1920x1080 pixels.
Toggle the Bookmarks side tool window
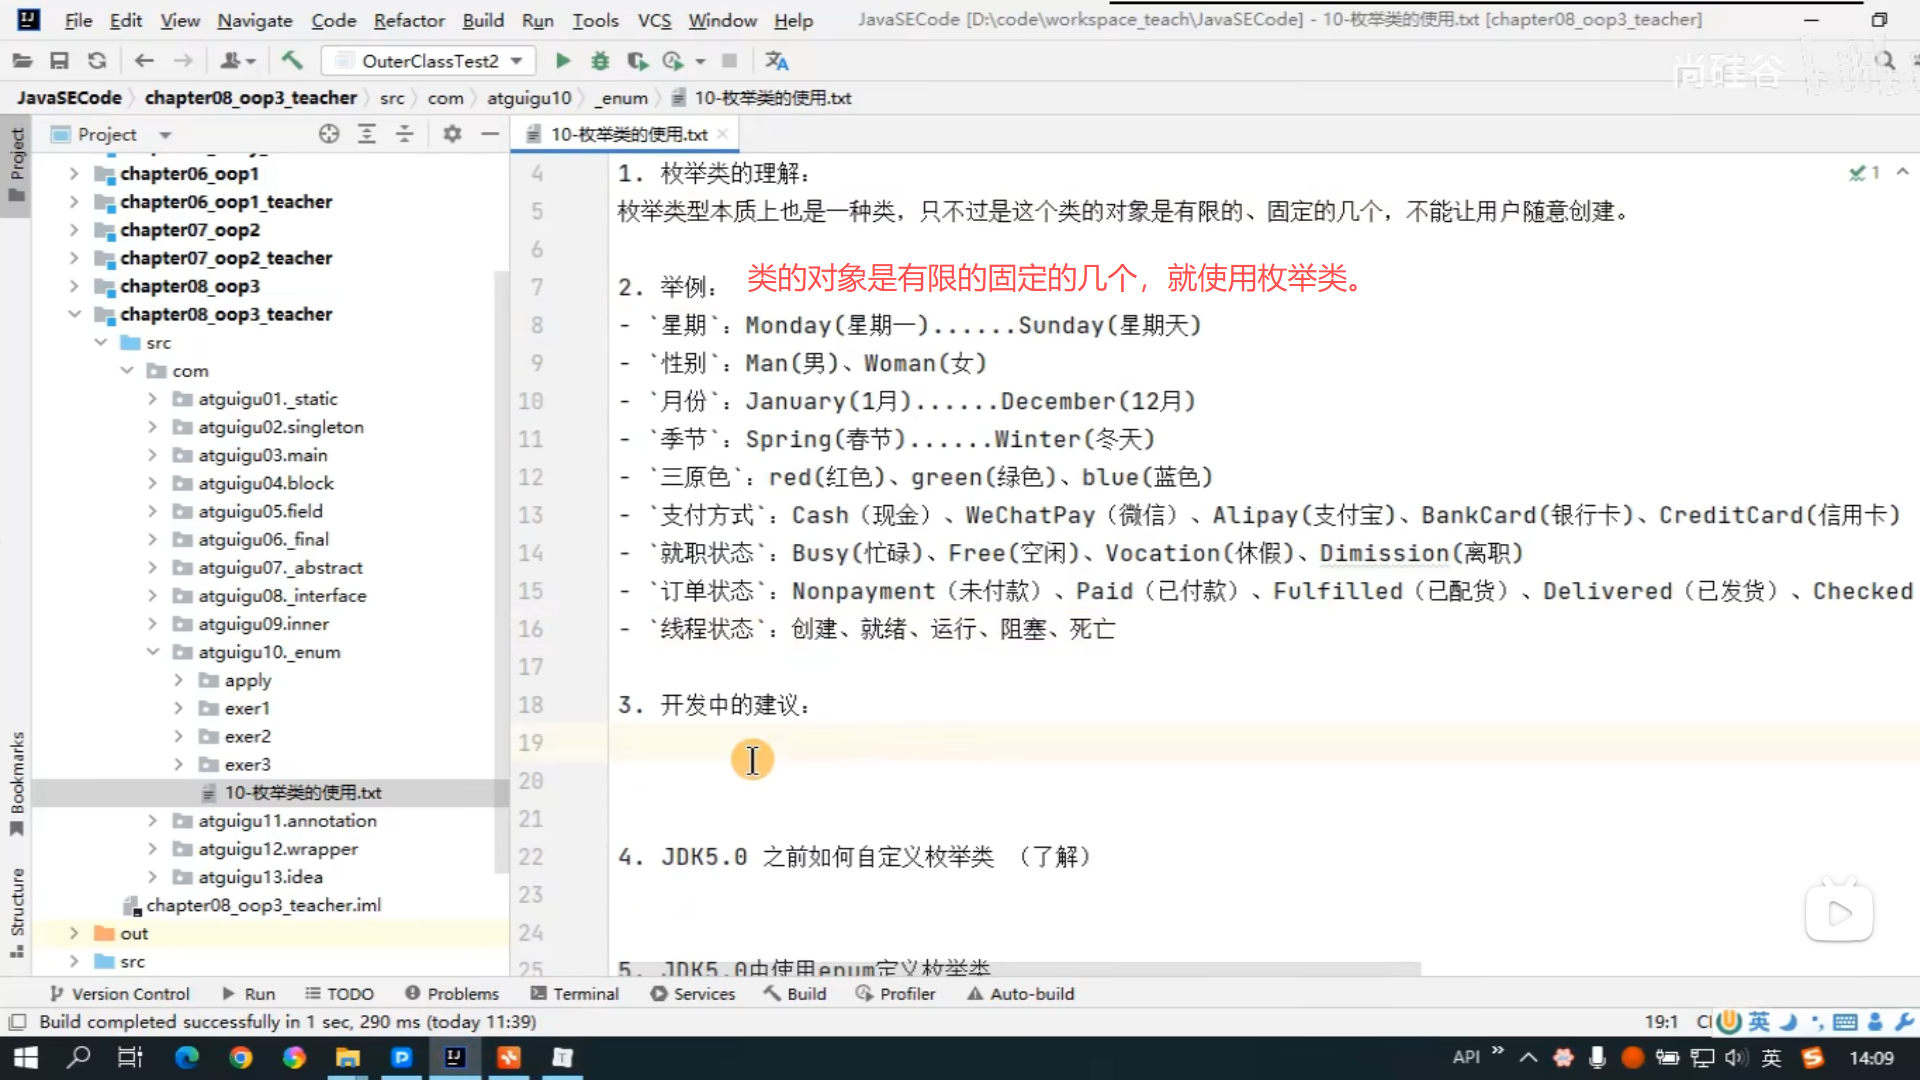click(x=17, y=783)
